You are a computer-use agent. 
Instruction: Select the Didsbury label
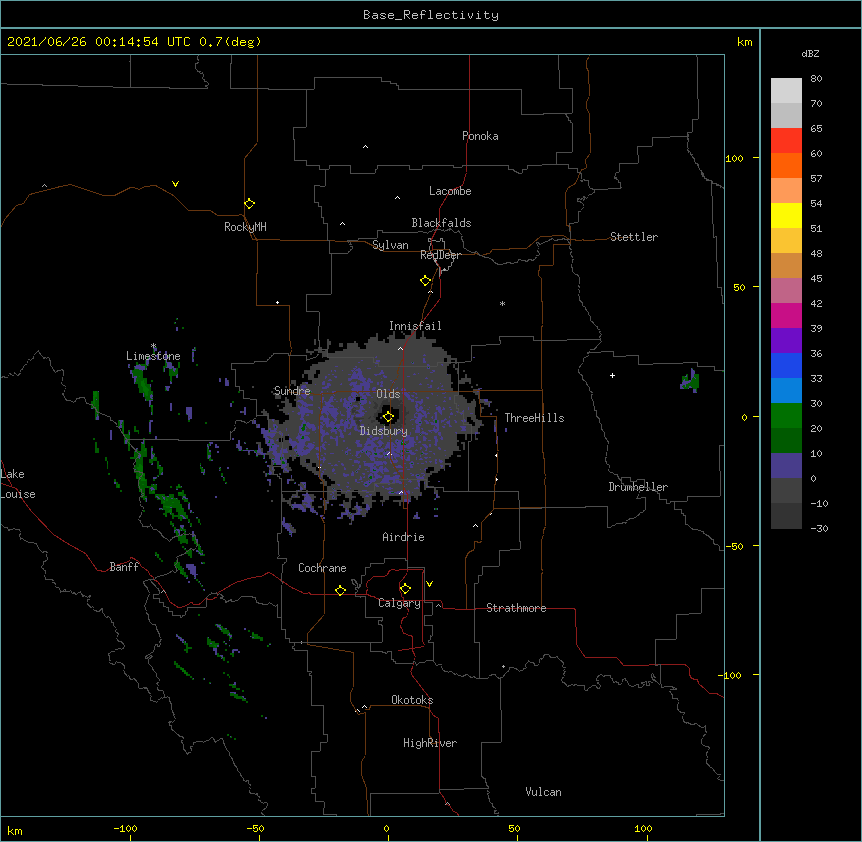tap(384, 431)
